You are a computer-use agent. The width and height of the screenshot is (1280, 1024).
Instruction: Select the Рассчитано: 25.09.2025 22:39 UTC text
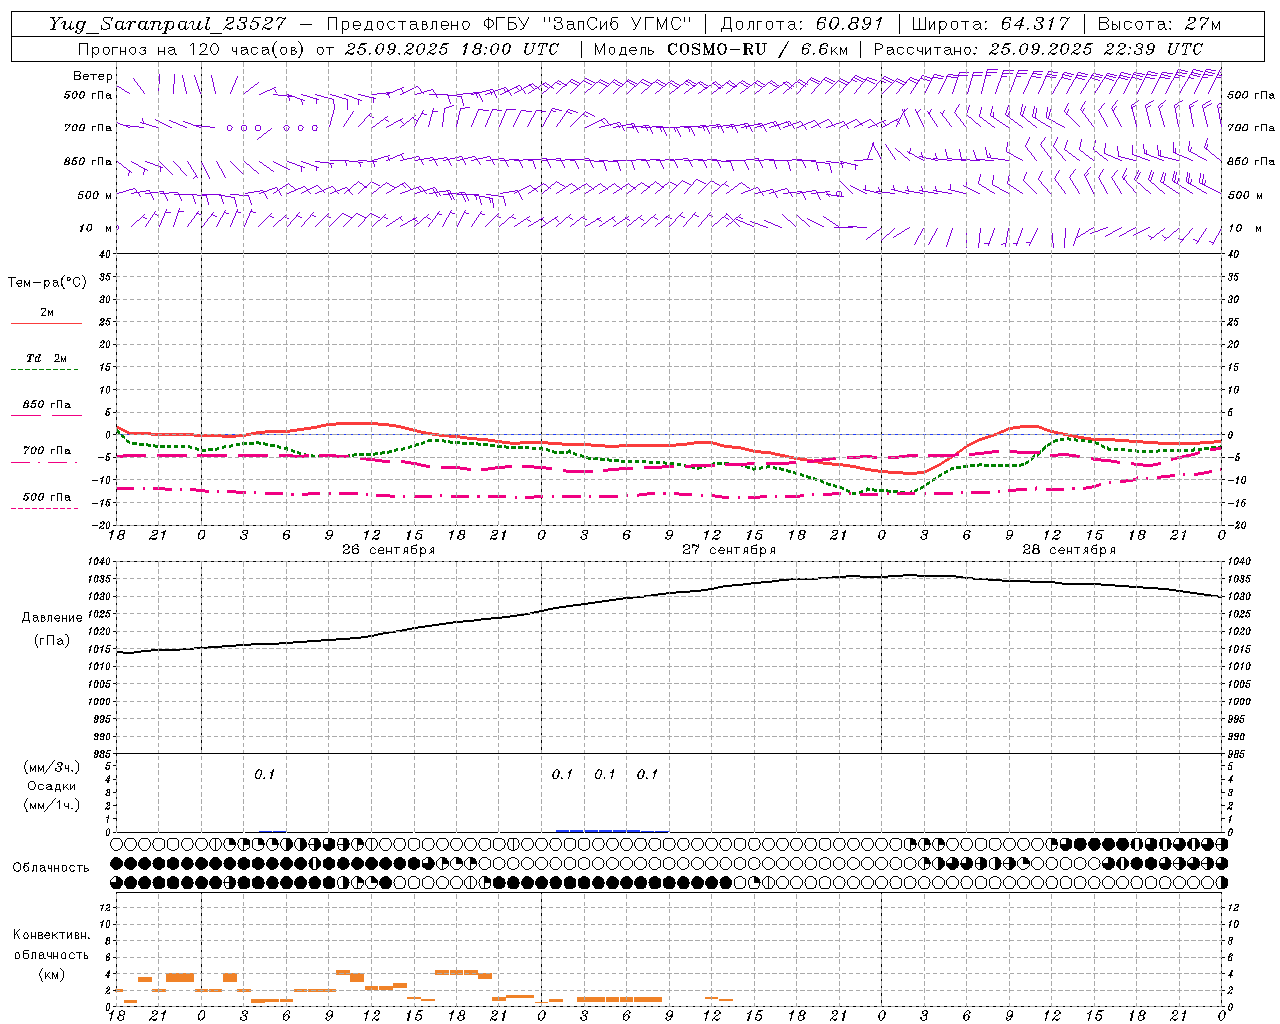[1038, 49]
